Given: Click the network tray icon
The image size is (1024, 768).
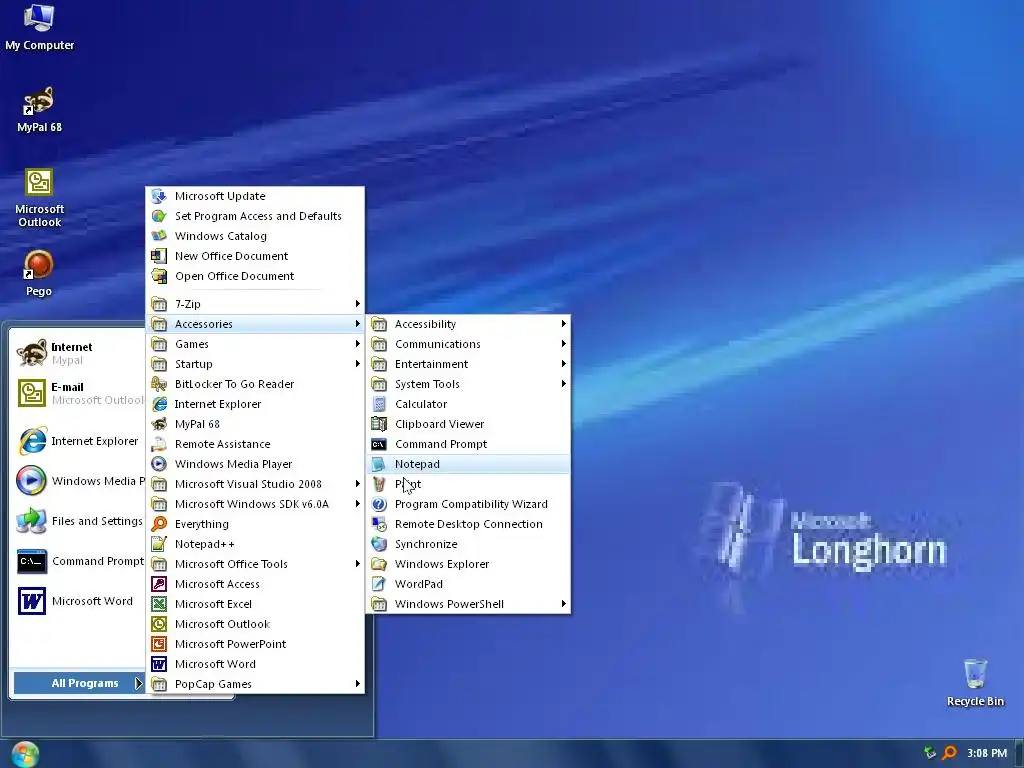Looking at the screenshot, I should point(929,753).
